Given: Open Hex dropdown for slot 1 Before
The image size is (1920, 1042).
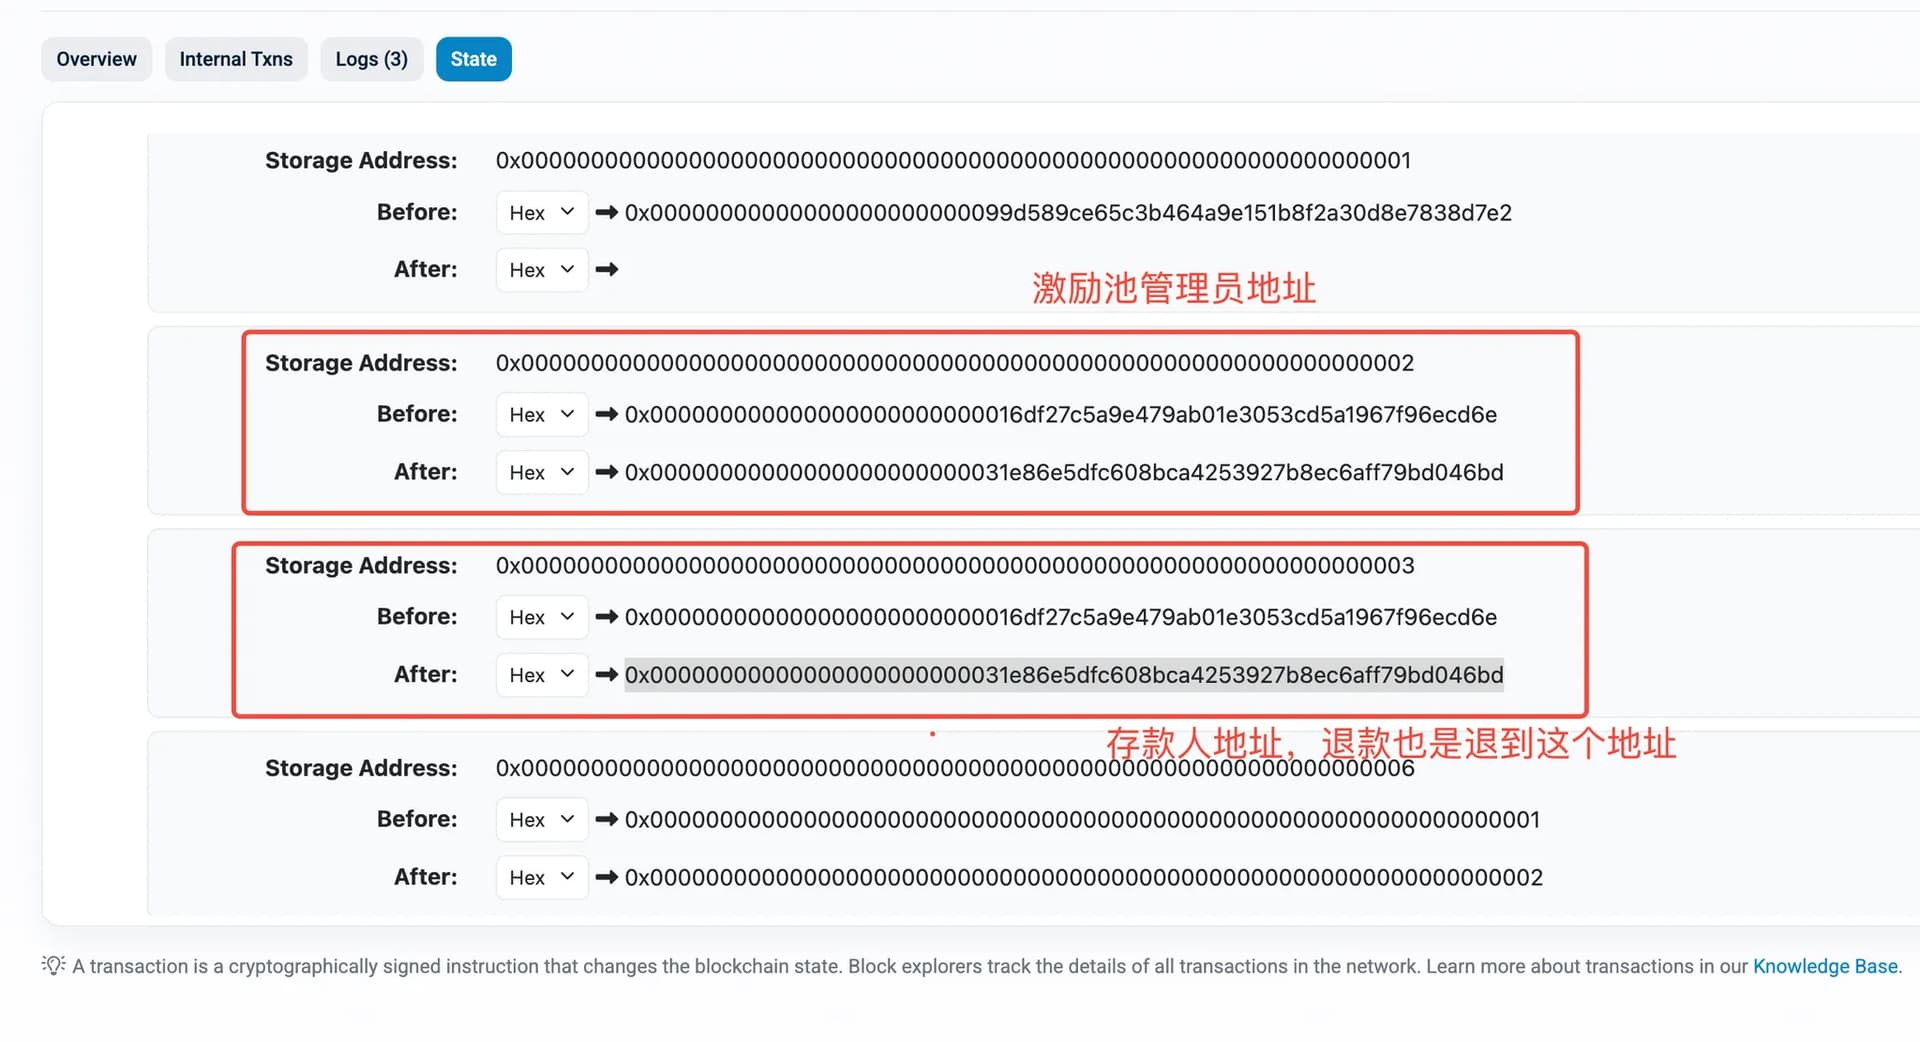Looking at the screenshot, I should pyautogui.click(x=542, y=212).
